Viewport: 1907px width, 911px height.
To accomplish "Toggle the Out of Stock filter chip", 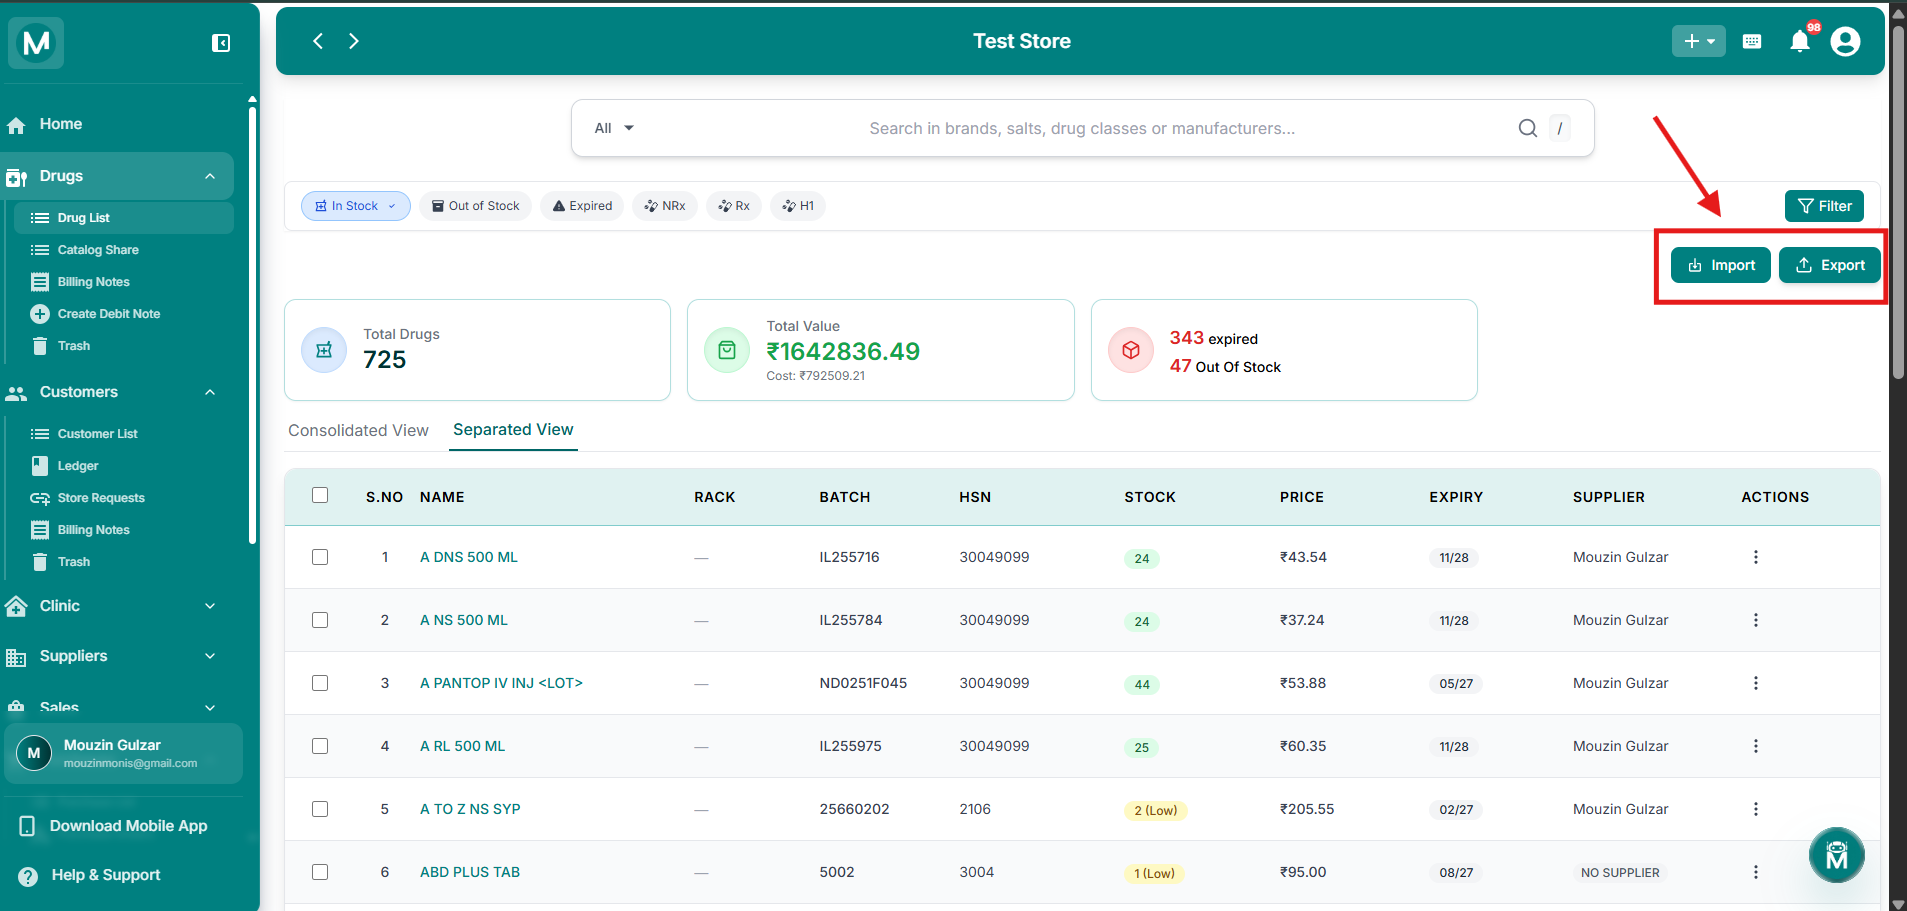I will pos(475,206).
